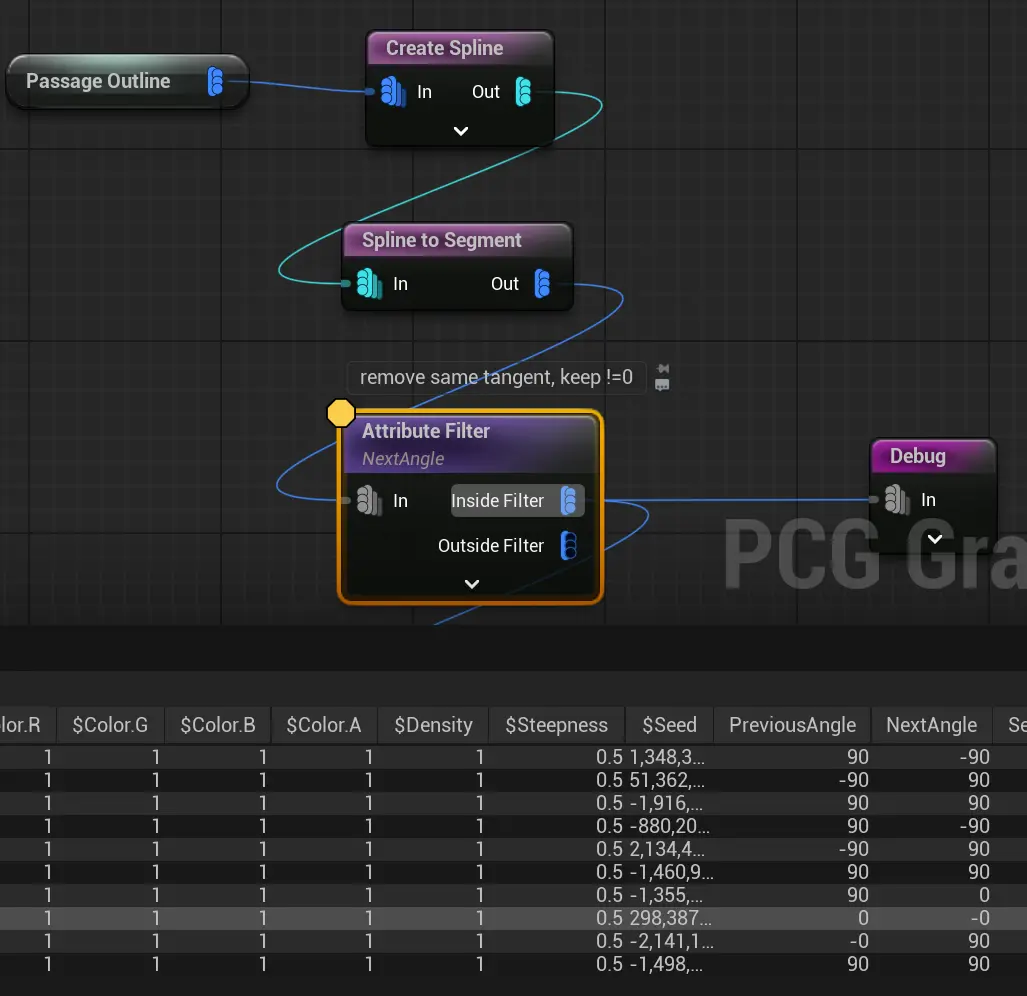Click the Spline to Segment In pin
The height and width of the screenshot is (996, 1027).
pyautogui.click(x=369, y=284)
